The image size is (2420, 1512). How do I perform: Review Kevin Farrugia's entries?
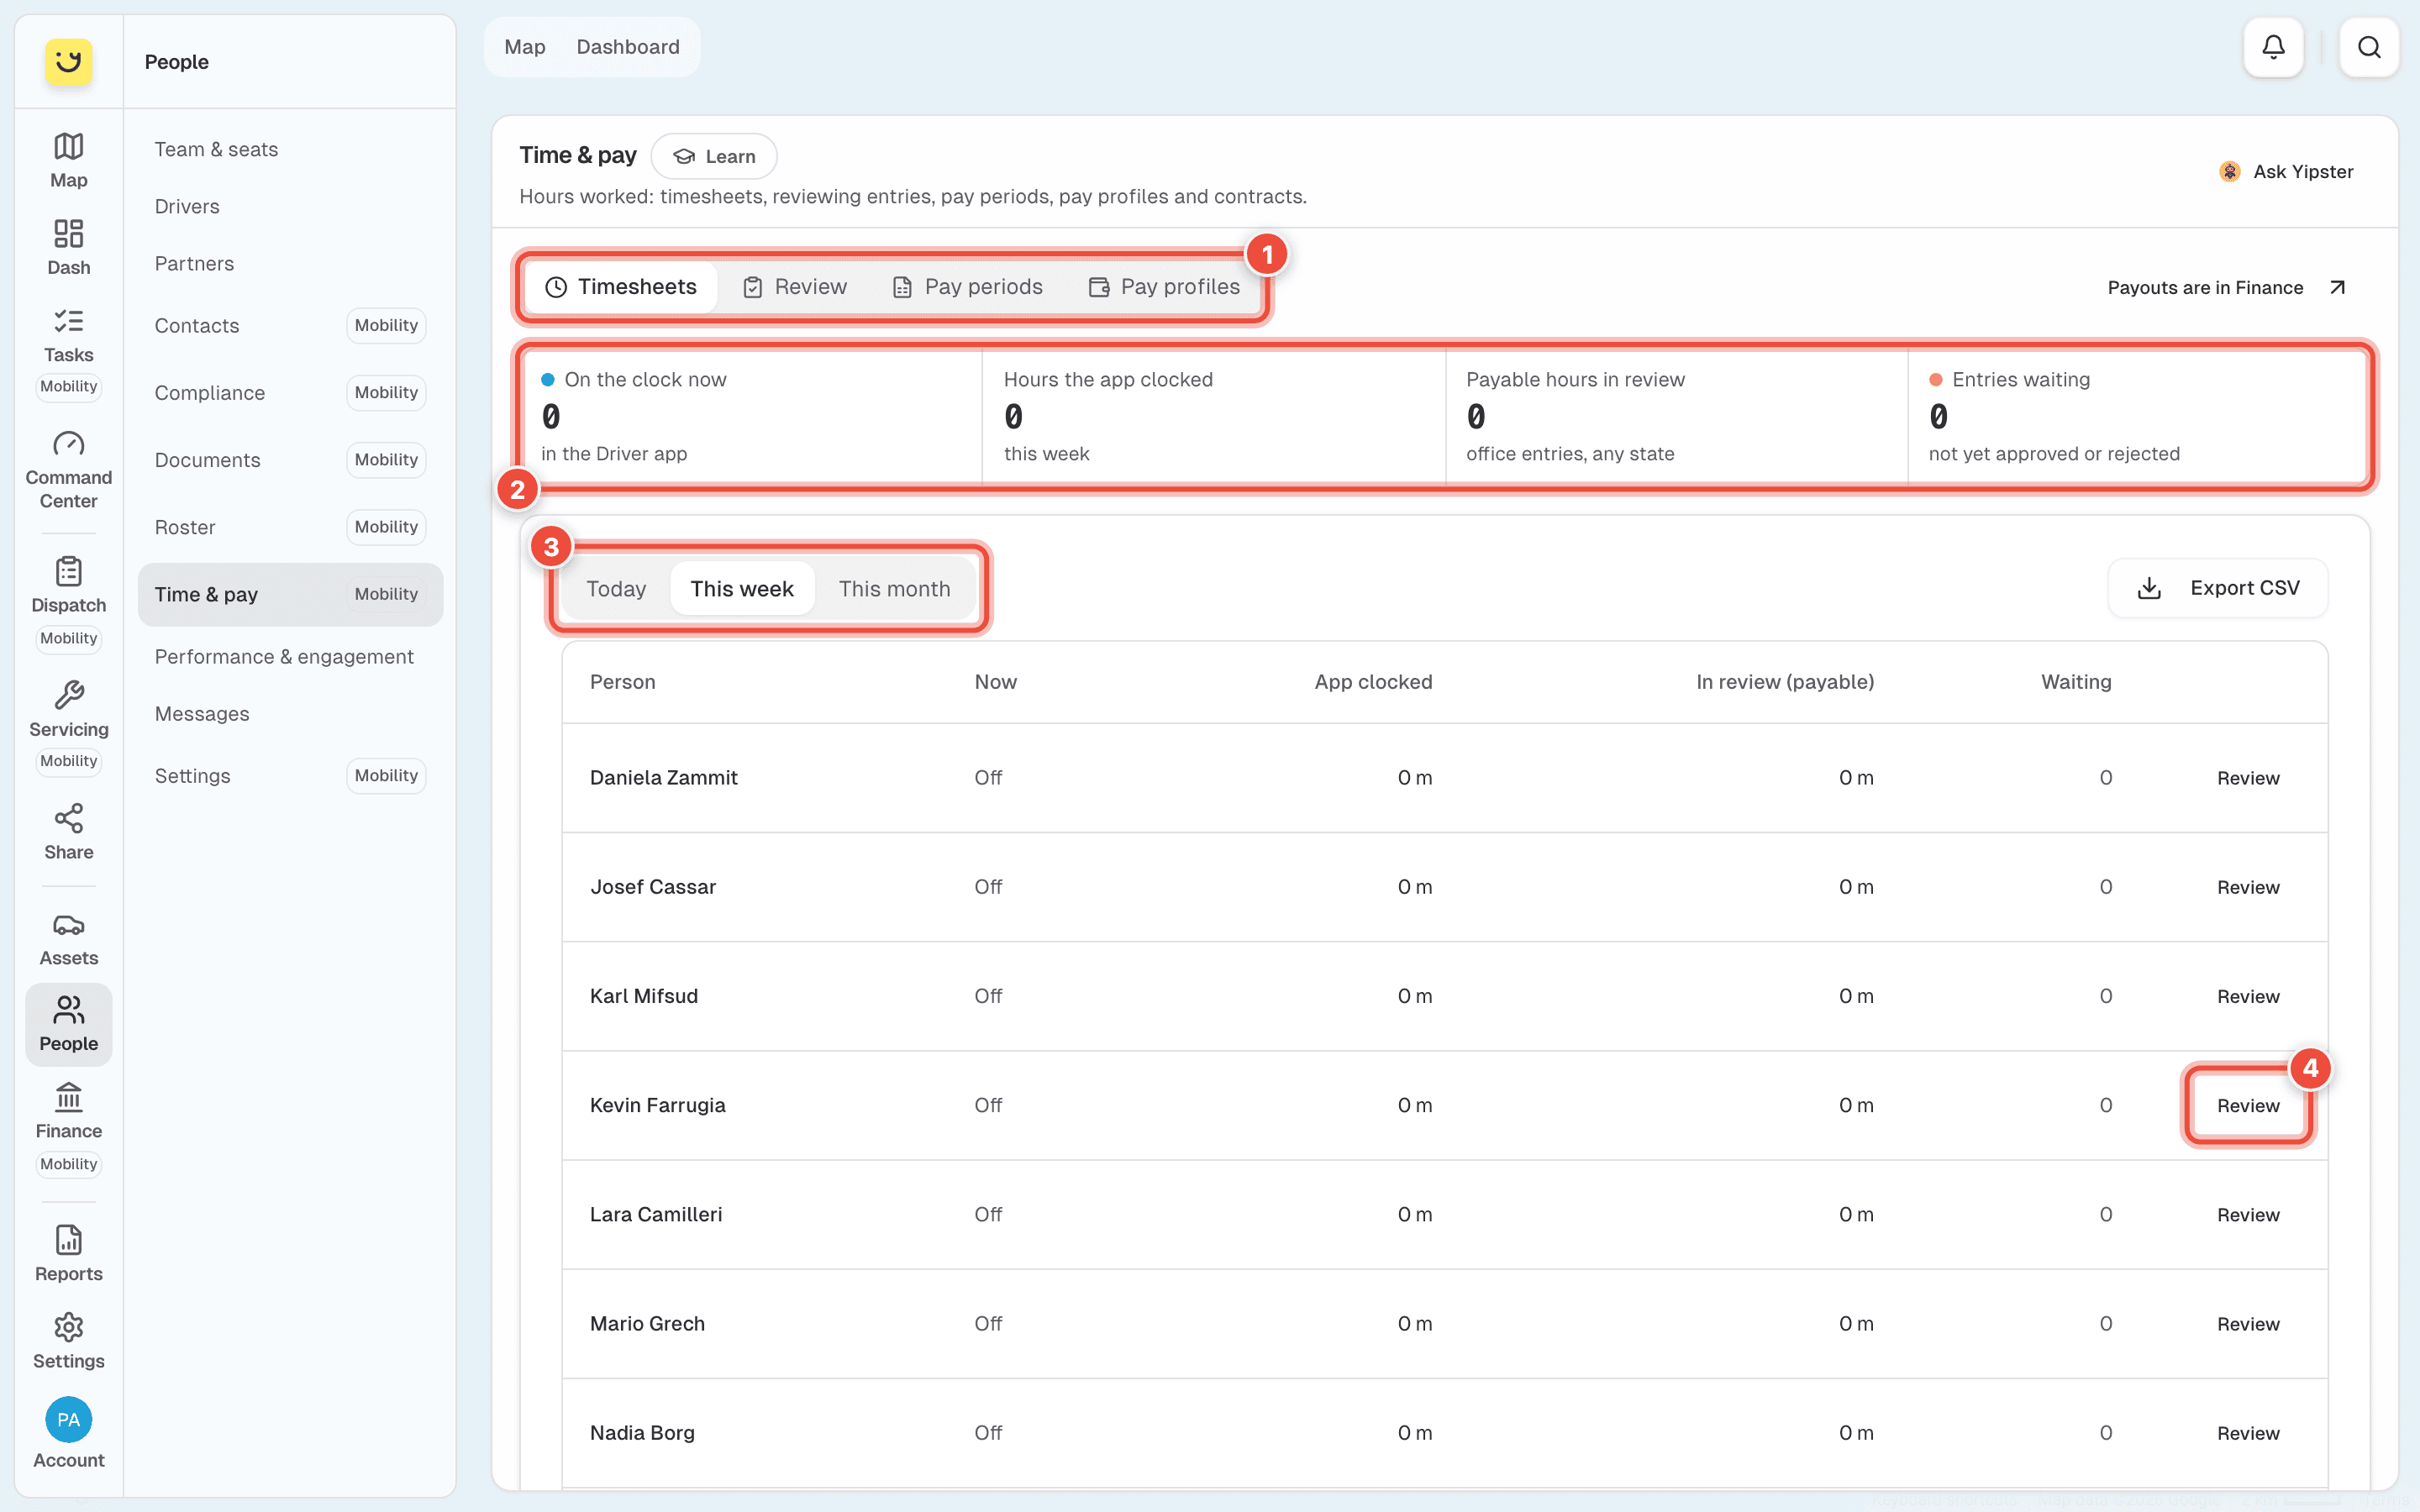pos(2248,1105)
